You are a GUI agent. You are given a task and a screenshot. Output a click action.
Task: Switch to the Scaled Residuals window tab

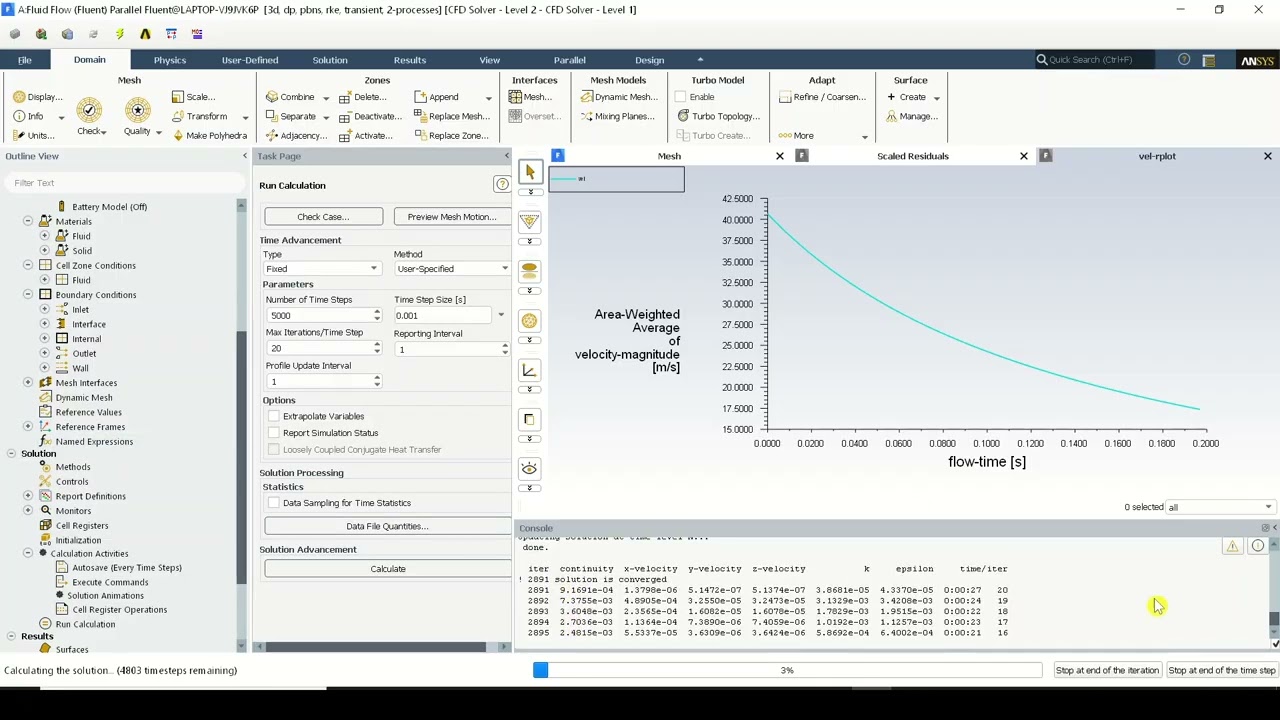pyautogui.click(x=913, y=156)
